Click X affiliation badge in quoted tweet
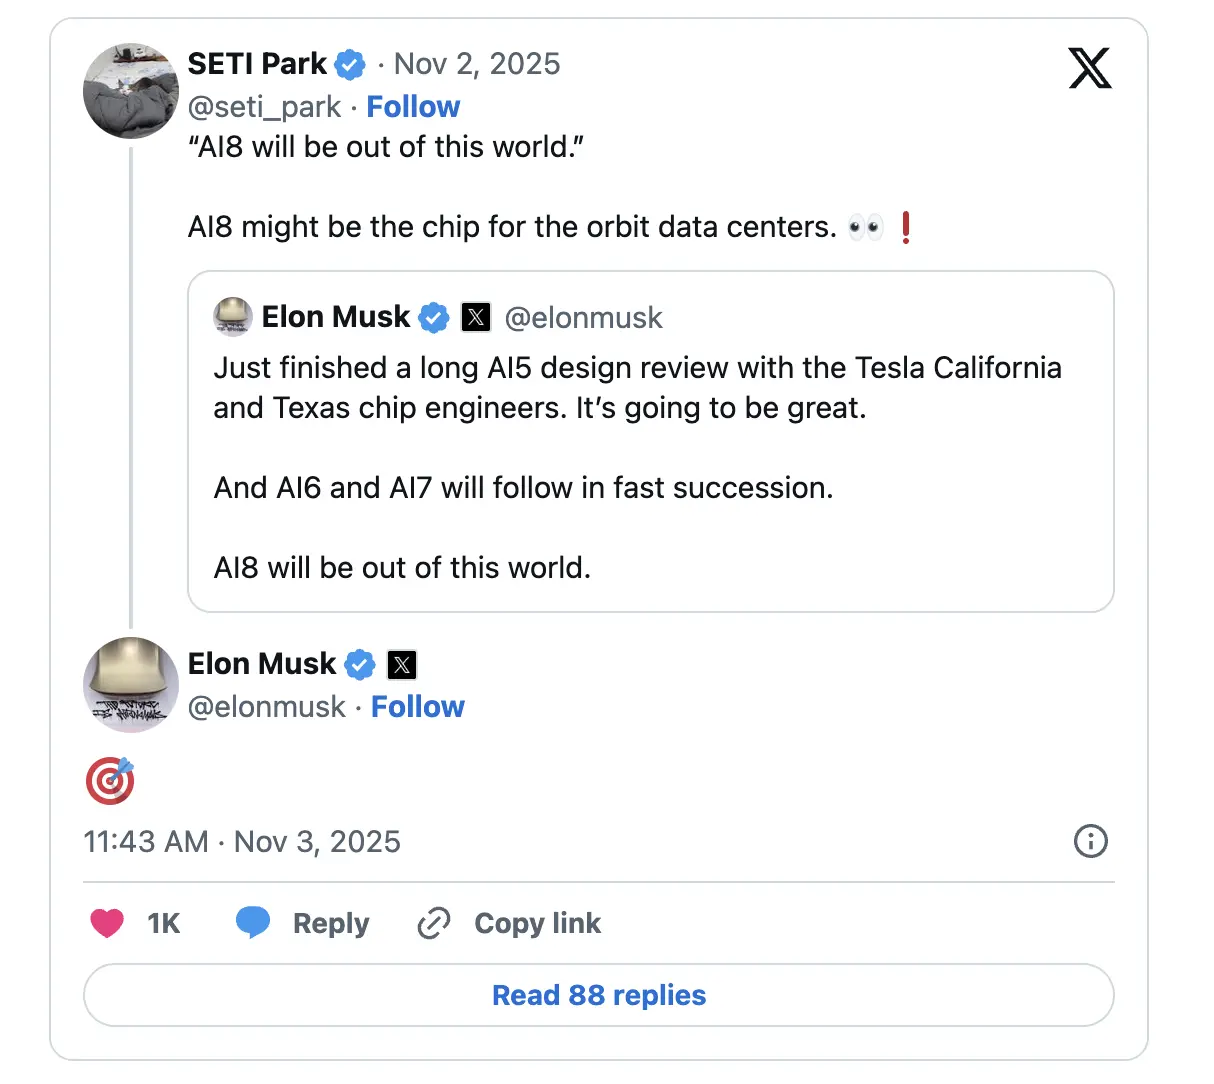The image size is (1214, 1084). 476,318
